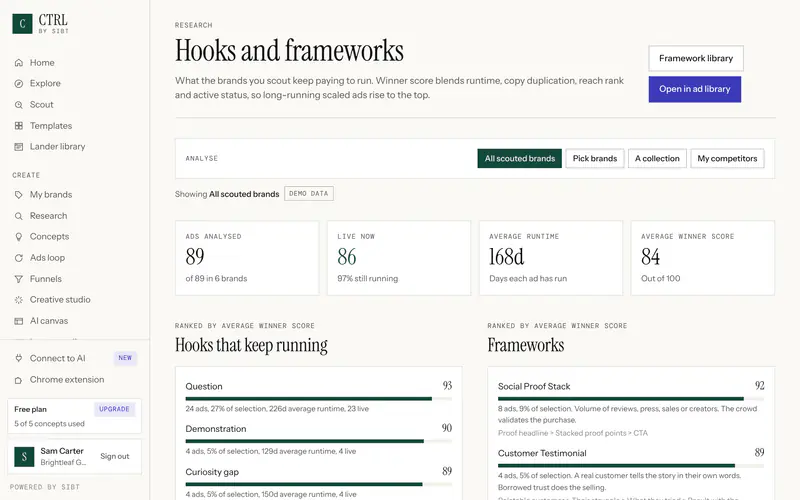800x500 pixels.
Task: Open the Average runtime stat card
Action: click(551, 258)
